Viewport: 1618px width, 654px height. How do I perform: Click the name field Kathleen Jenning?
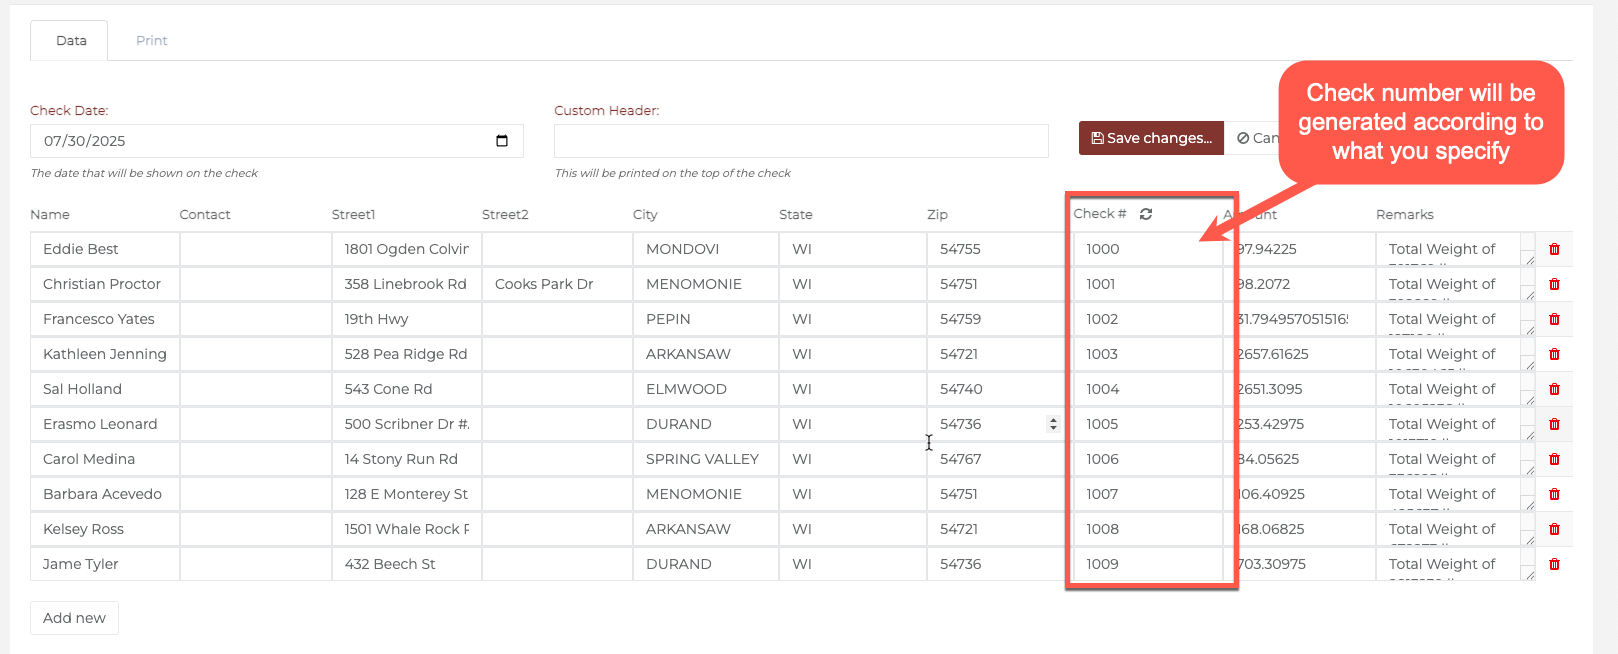coord(105,354)
